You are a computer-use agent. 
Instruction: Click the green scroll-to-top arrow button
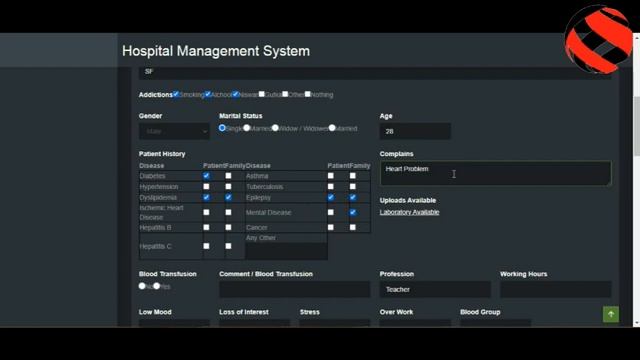[611, 314]
